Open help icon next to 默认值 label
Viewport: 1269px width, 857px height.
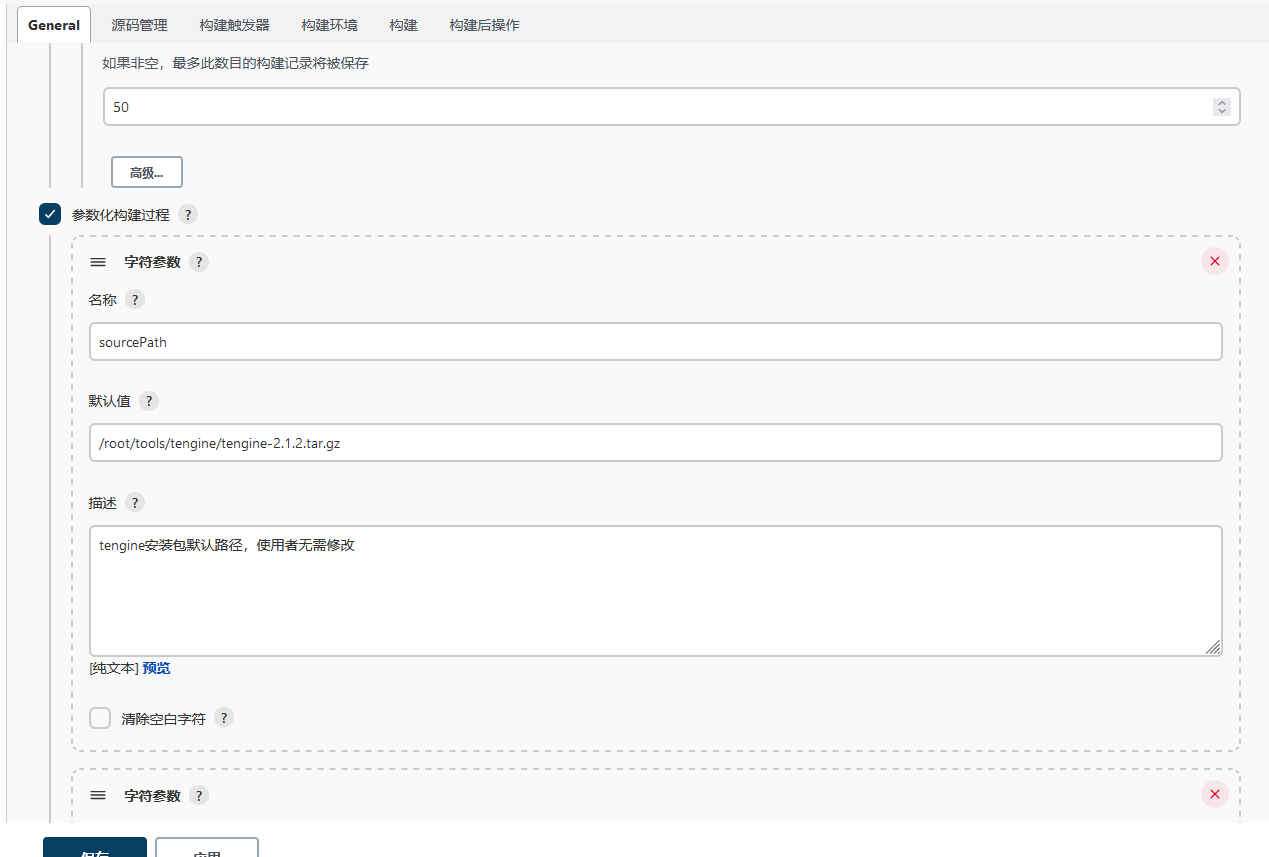point(149,401)
